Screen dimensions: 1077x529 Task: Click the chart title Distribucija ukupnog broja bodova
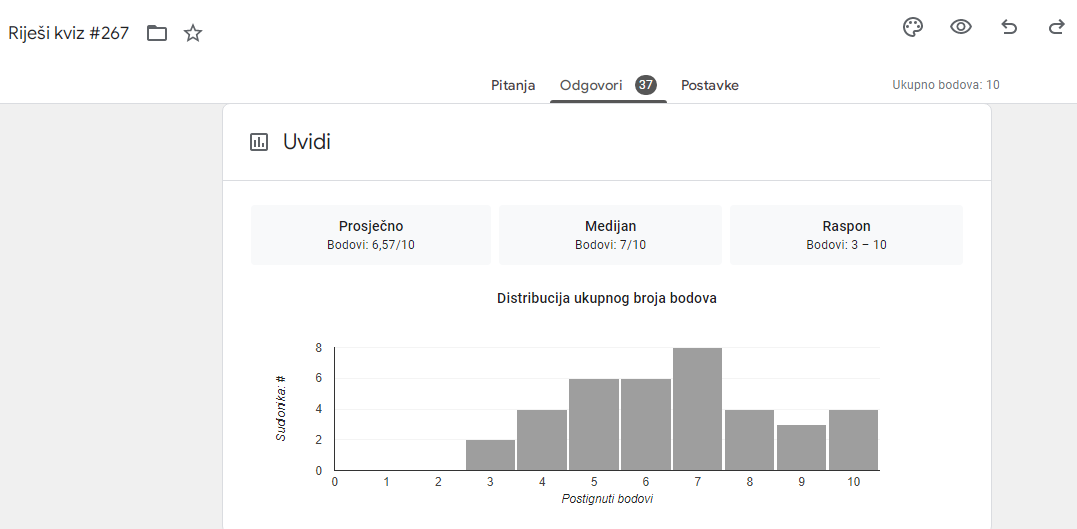607,299
